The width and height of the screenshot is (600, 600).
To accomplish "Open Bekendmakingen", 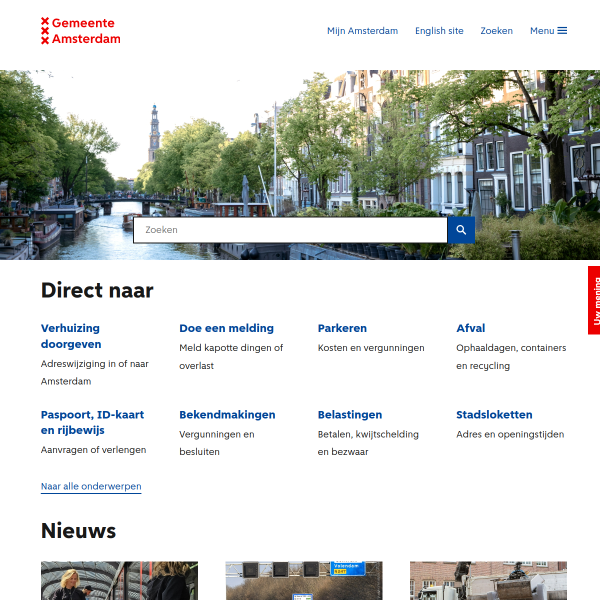I will (x=227, y=415).
